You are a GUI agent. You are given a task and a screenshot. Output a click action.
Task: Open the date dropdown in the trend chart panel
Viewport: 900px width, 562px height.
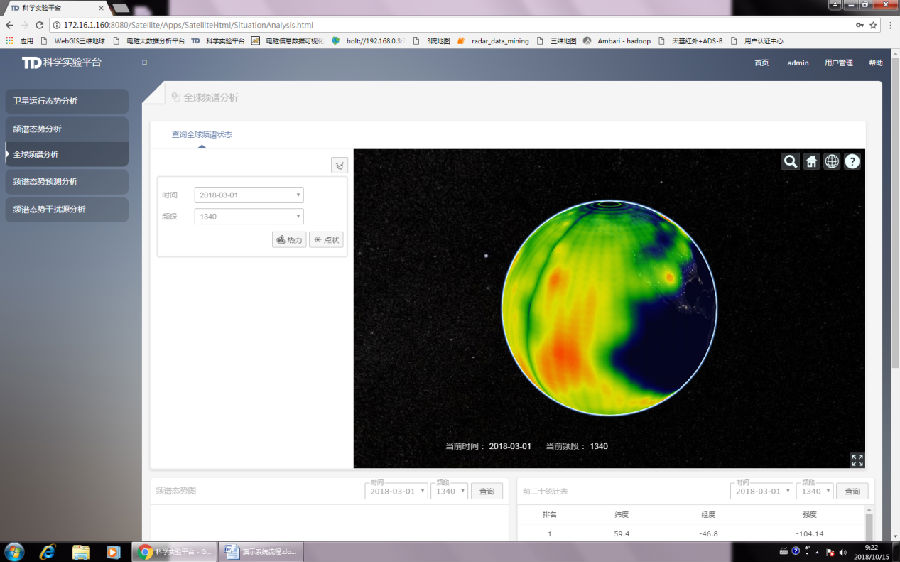[x=397, y=491]
